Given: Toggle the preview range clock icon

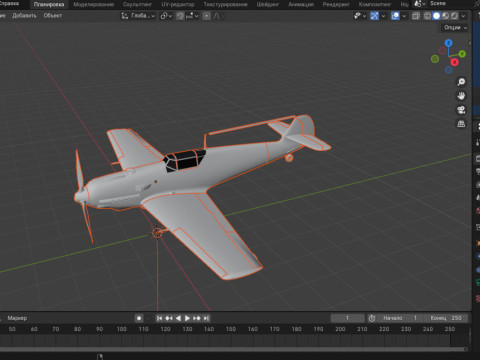Looking at the screenshot, I should click(372, 318).
